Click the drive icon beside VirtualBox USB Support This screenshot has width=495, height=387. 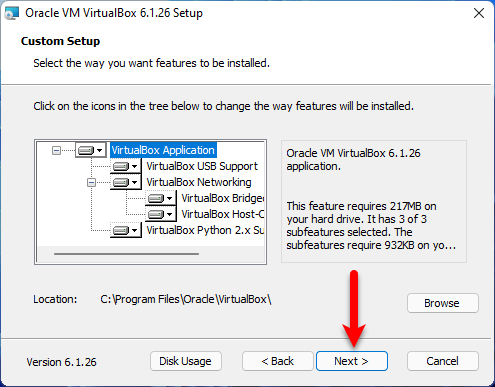coord(121,166)
